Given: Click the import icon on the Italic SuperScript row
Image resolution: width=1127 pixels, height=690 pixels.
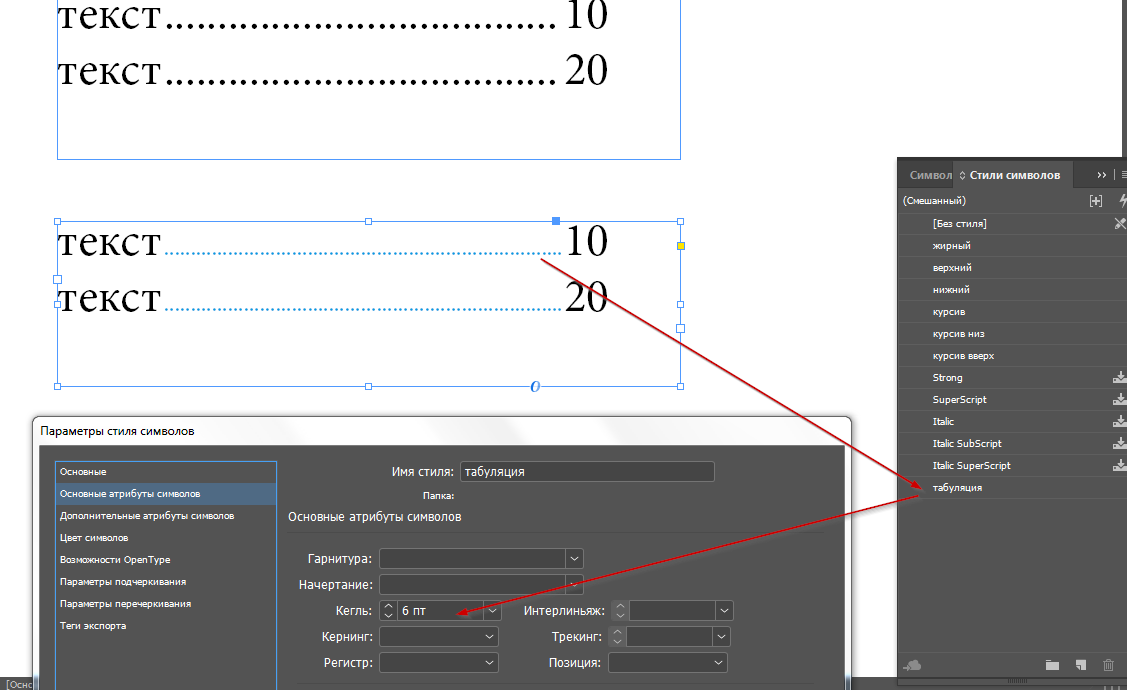Looking at the screenshot, I should 1120,466.
